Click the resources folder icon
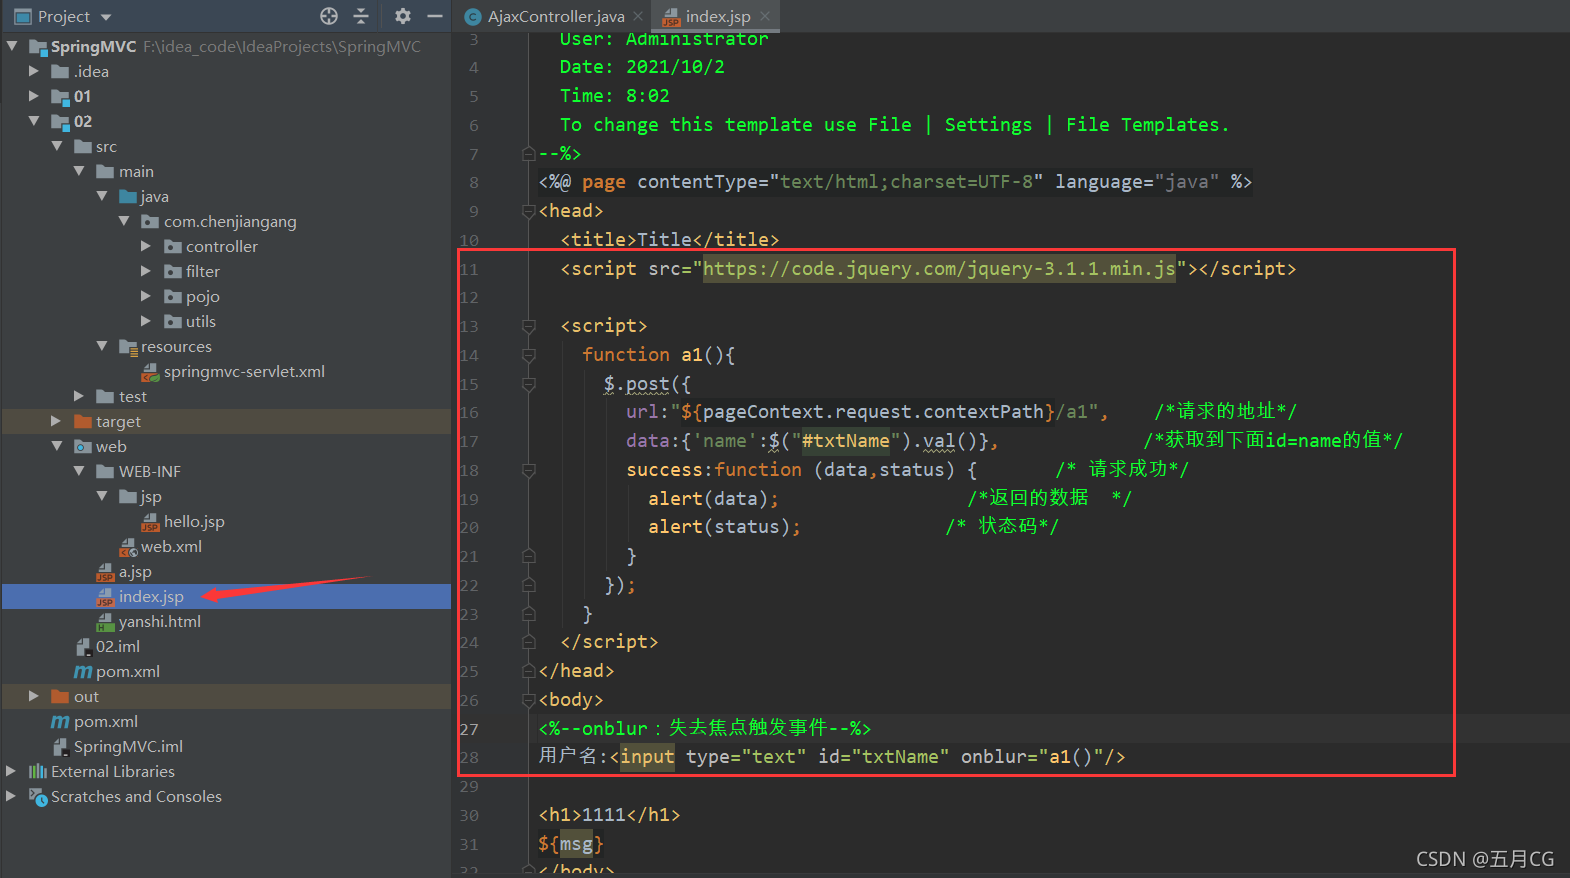 point(128,346)
